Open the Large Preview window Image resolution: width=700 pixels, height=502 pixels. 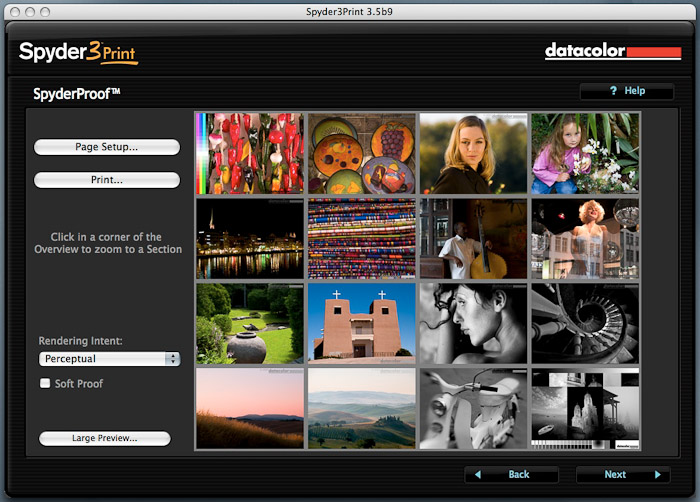point(105,438)
